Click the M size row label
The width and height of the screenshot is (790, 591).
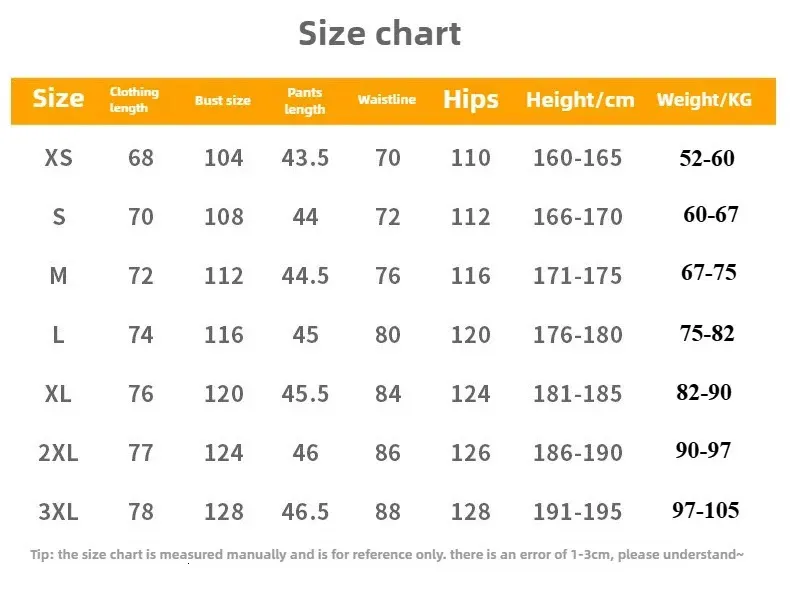click(x=58, y=275)
